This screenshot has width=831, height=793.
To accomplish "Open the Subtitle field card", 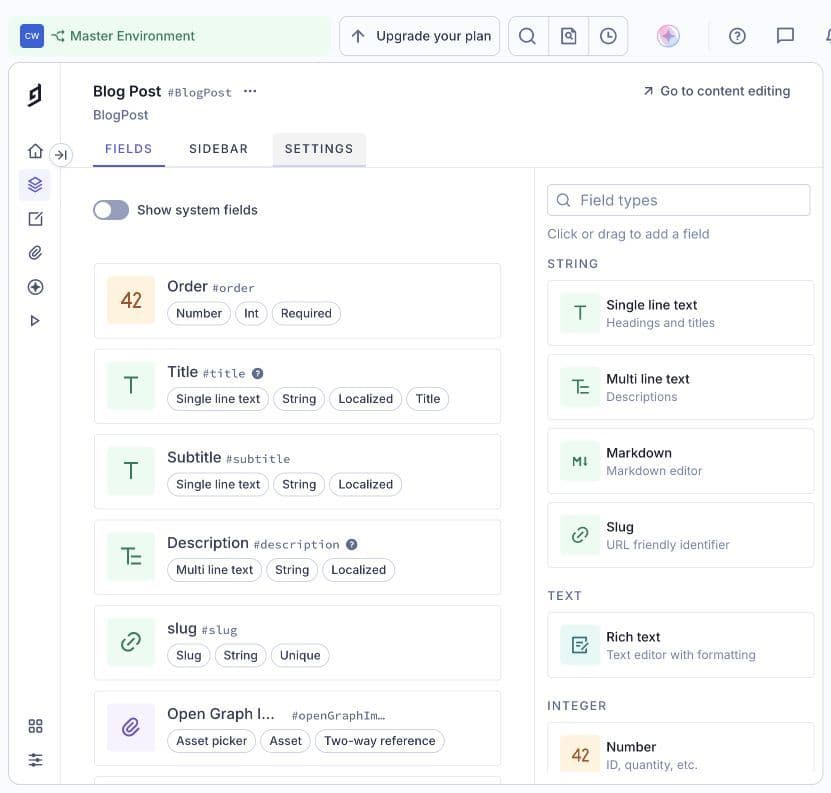I will 297,472.
